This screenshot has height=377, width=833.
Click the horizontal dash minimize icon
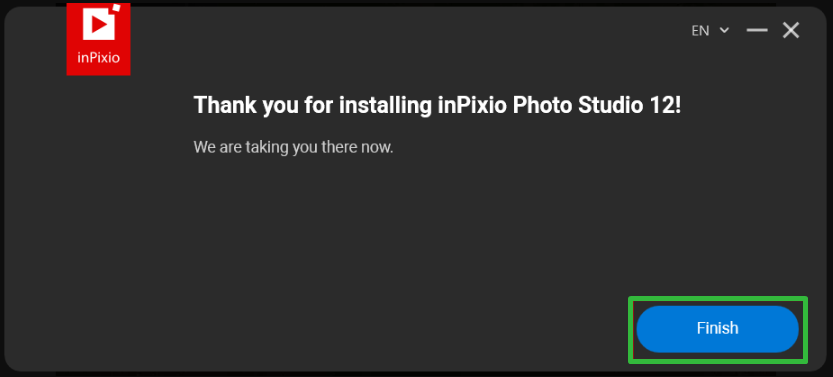coord(757,30)
